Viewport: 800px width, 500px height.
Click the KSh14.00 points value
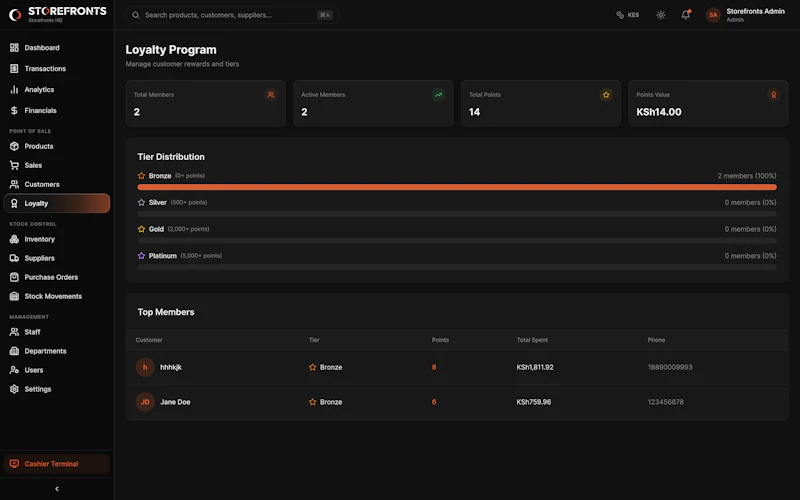tap(659, 112)
